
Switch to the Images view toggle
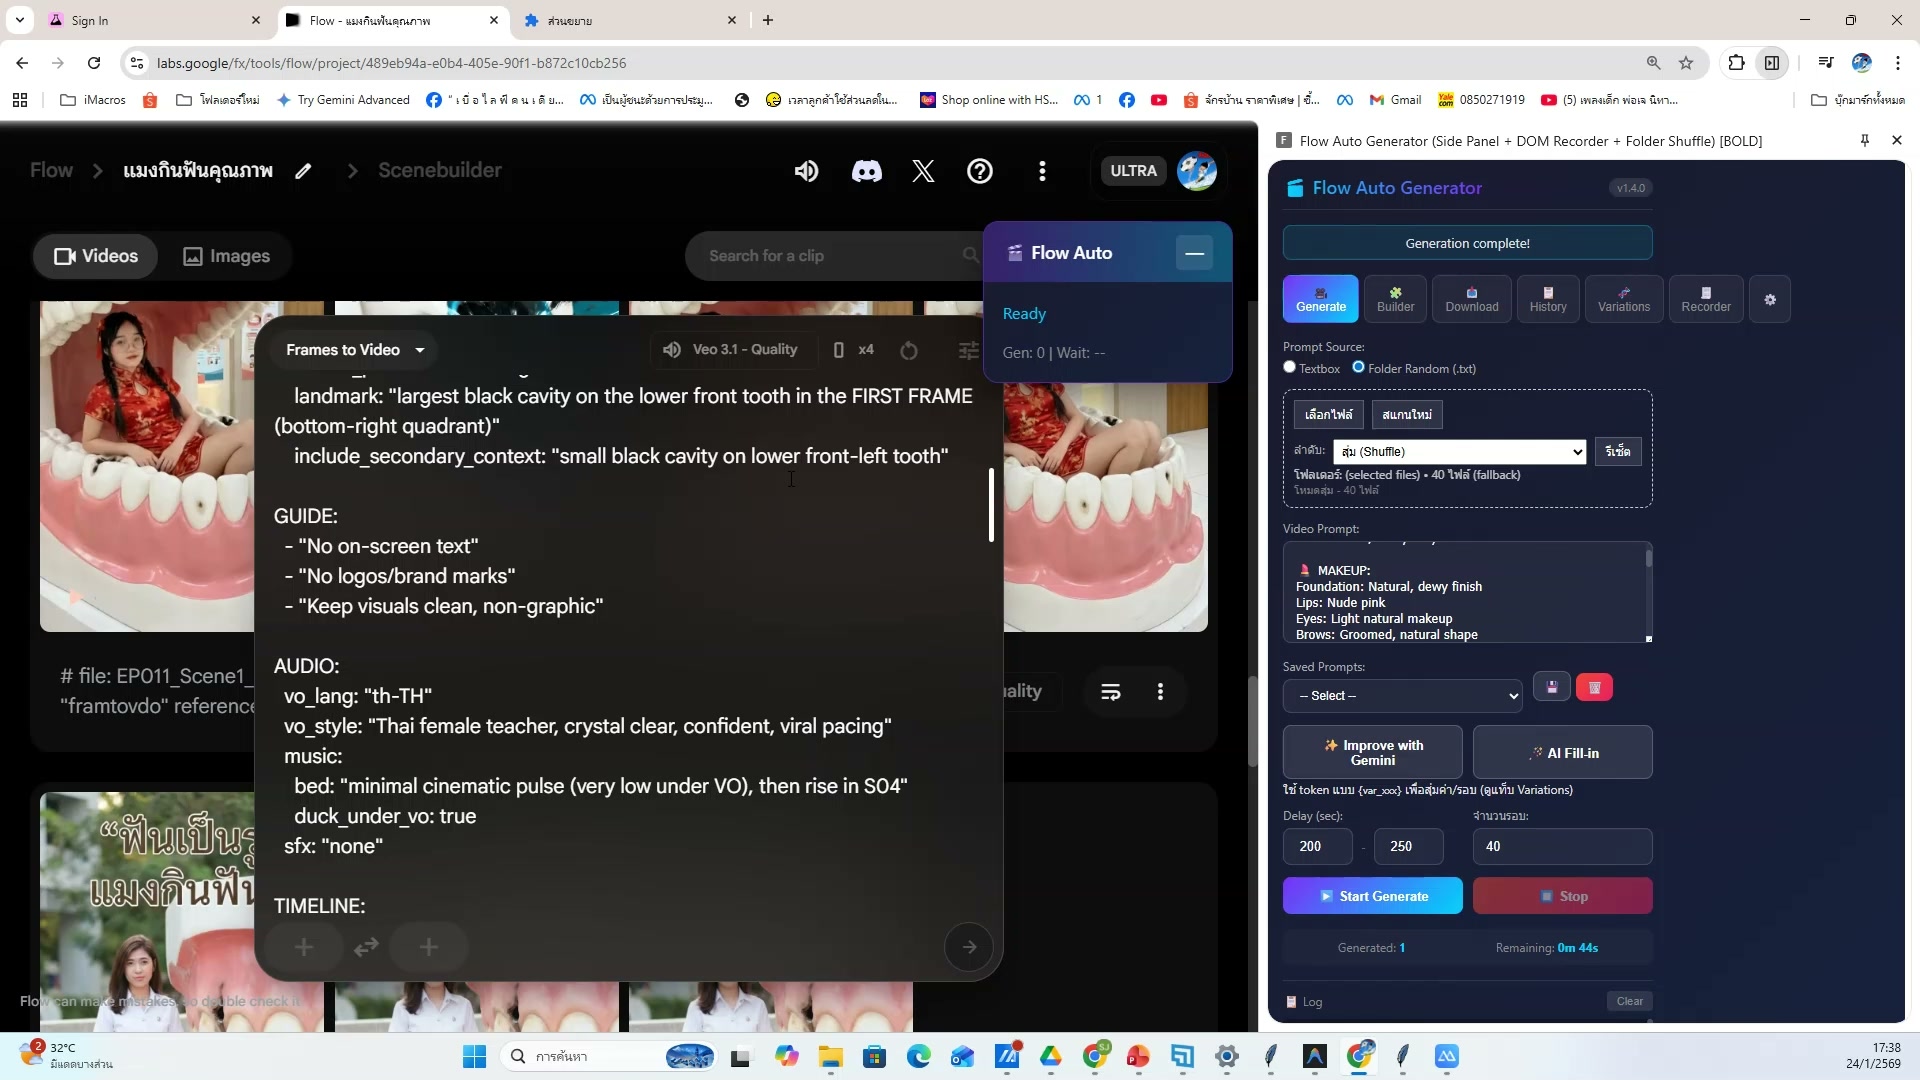[227, 256]
